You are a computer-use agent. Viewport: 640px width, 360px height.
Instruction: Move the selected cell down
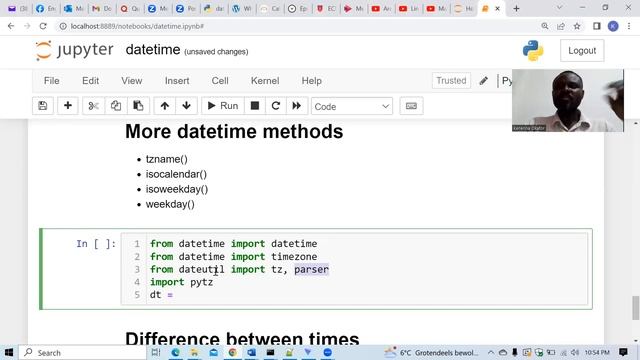[187, 106]
